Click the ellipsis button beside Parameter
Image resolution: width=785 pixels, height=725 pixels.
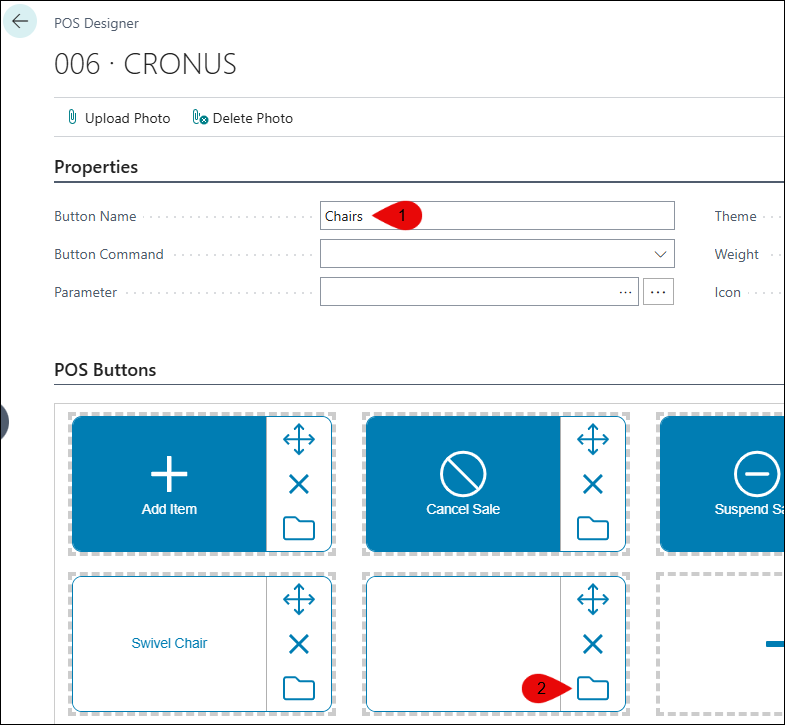coord(658,292)
